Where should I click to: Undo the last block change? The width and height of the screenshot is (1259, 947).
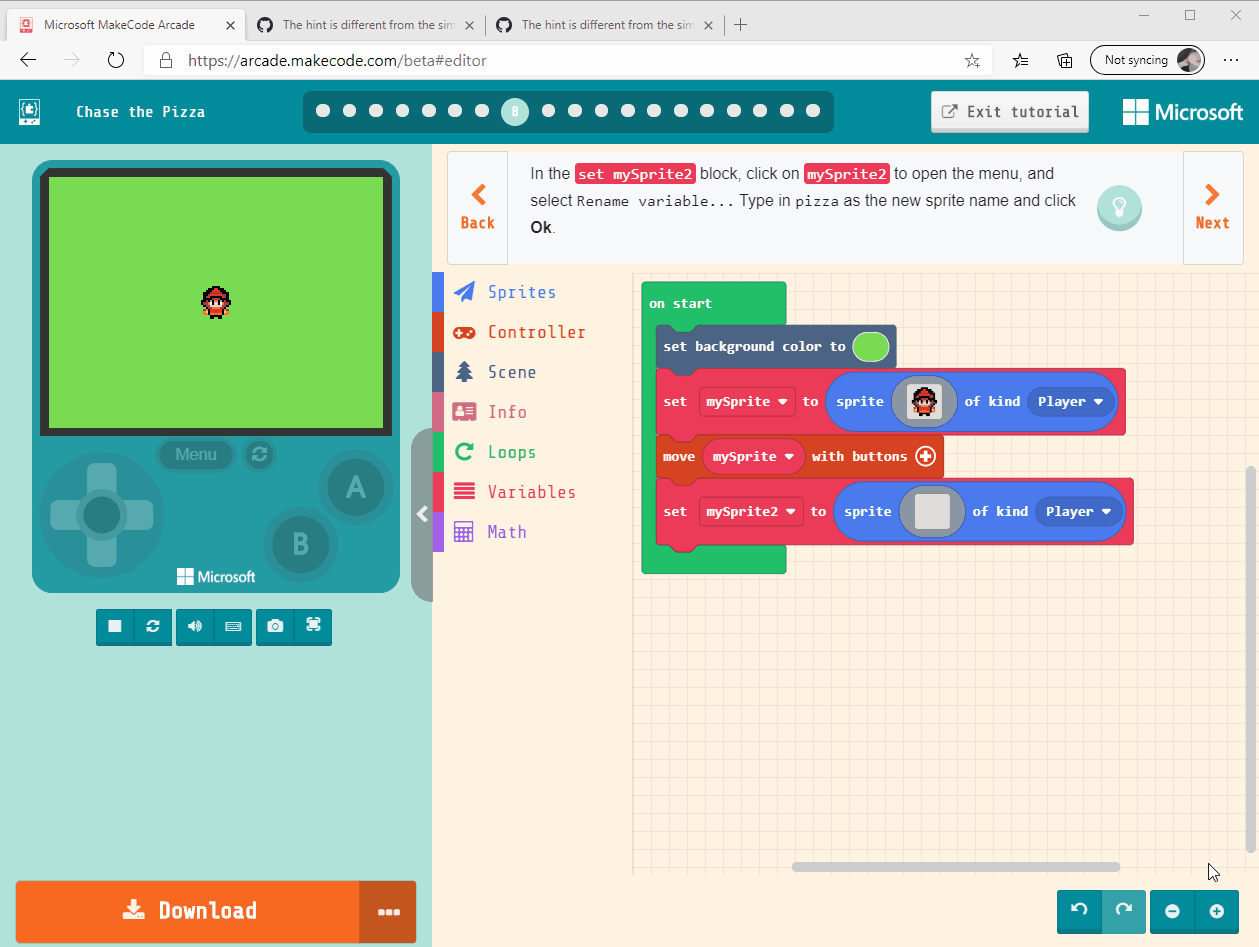[1079, 910]
